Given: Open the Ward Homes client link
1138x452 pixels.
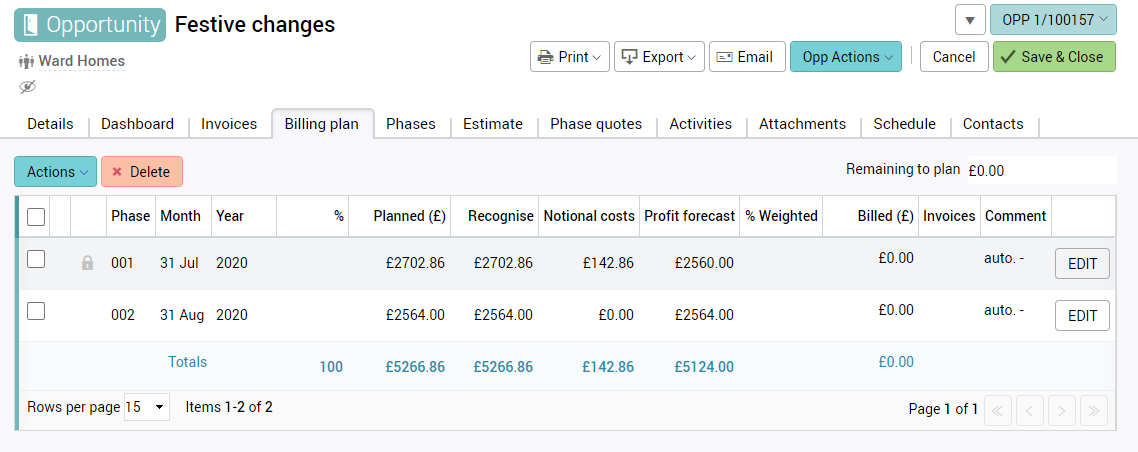Looking at the screenshot, I should (x=81, y=61).
